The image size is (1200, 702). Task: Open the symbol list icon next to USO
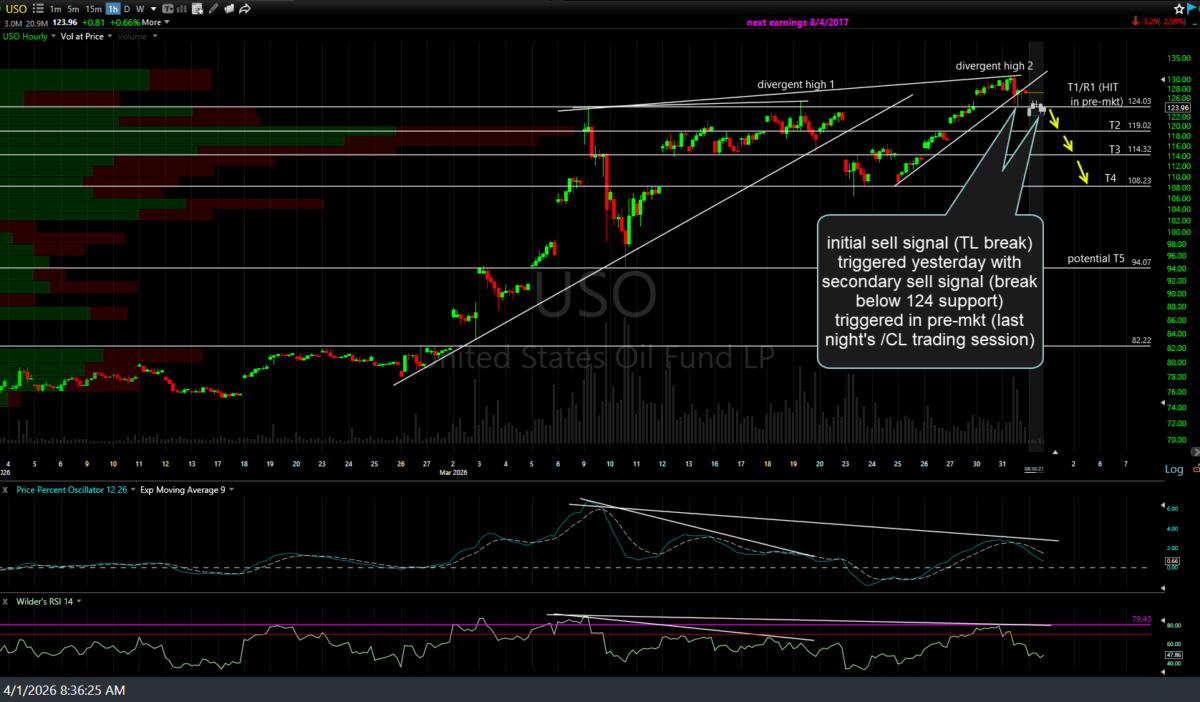[39, 7]
